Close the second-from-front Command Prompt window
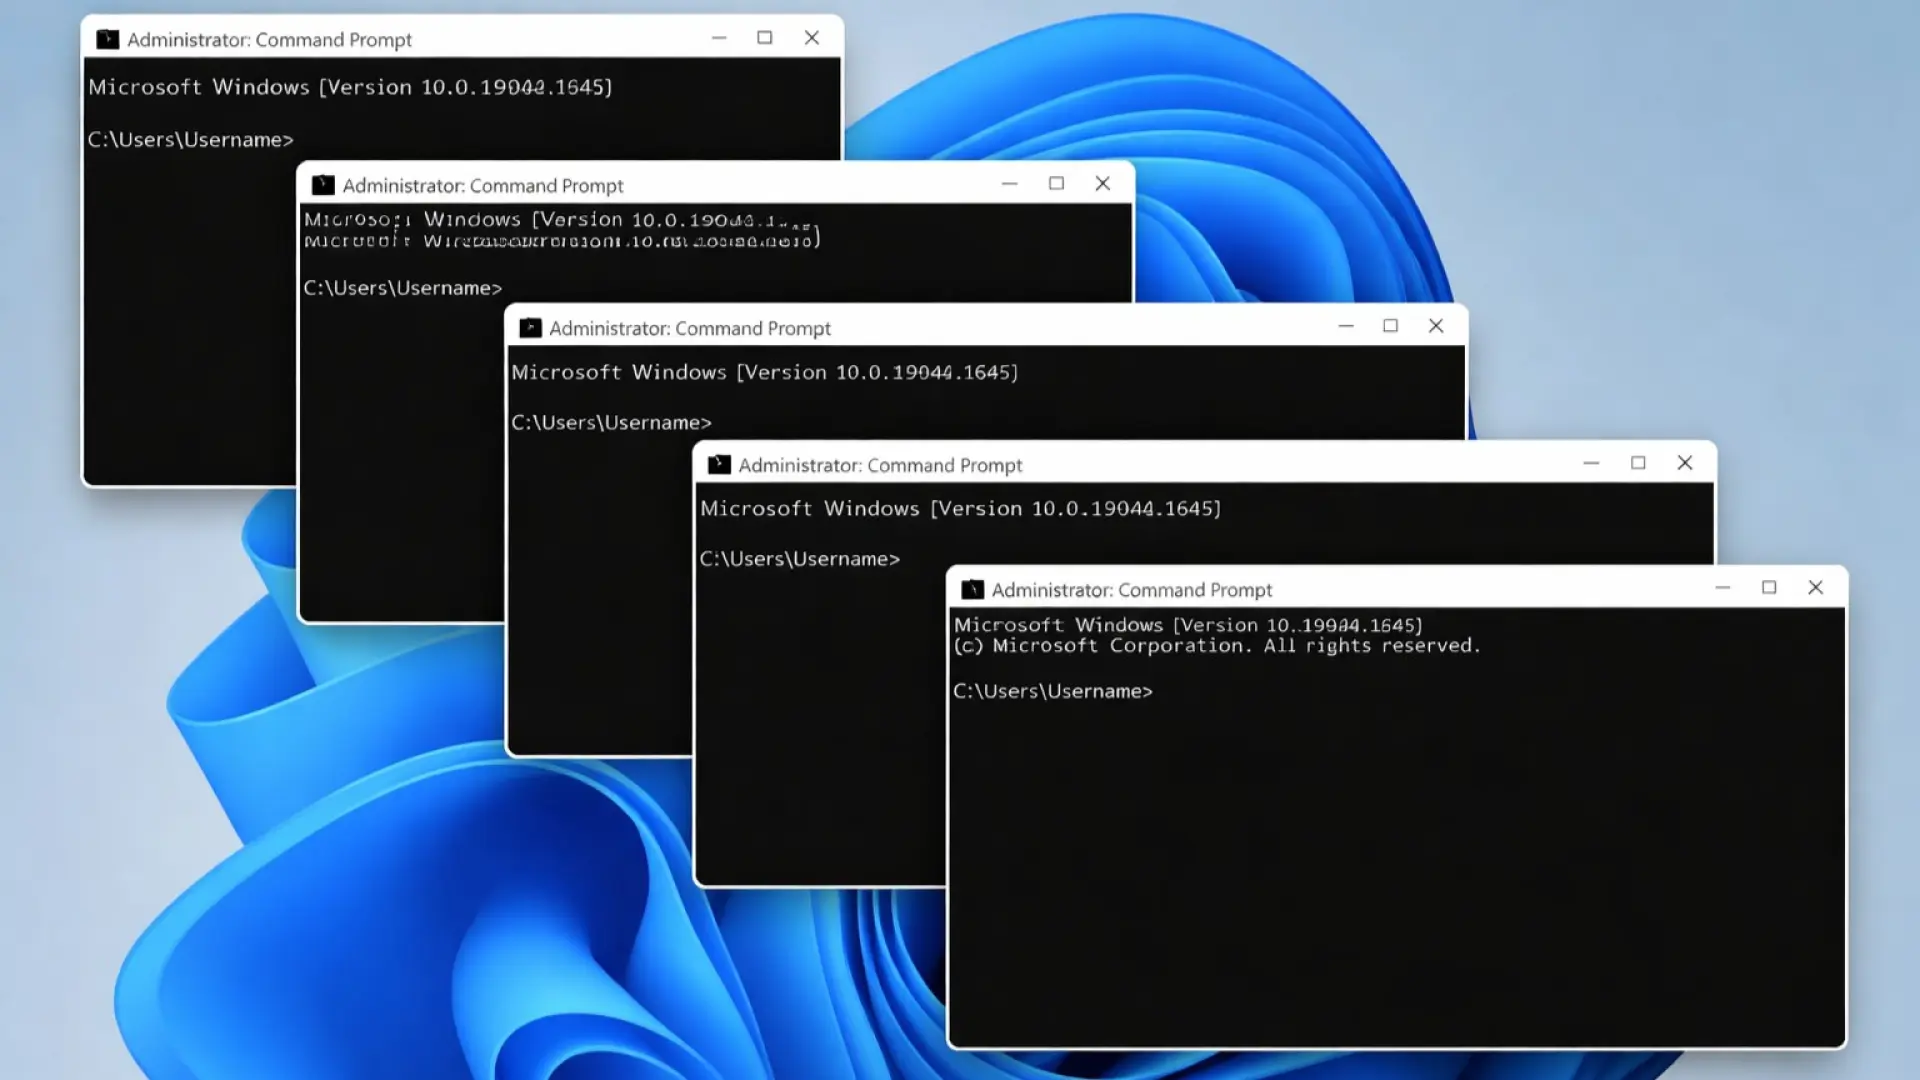The image size is (1920, 1080). click(x=1685, y=463)
